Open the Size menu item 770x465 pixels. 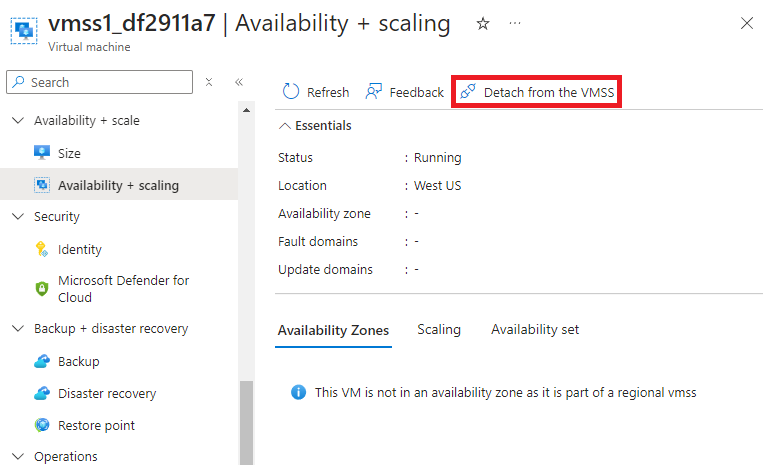tap(69, 154)
